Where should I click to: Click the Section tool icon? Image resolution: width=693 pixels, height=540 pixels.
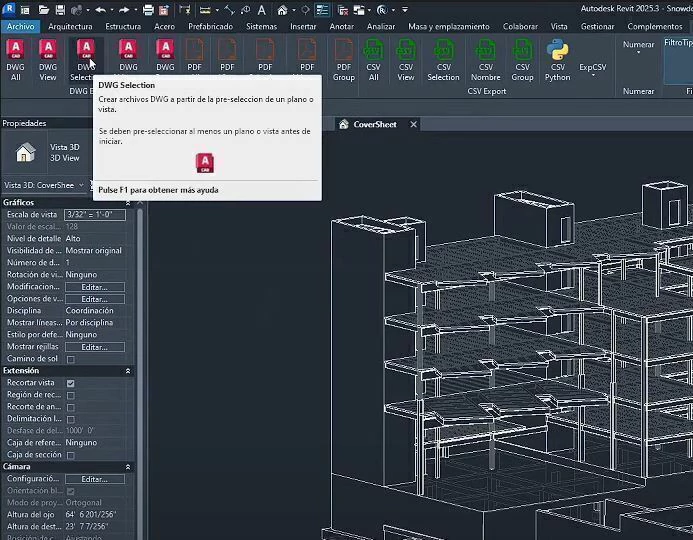click(305, 10)
